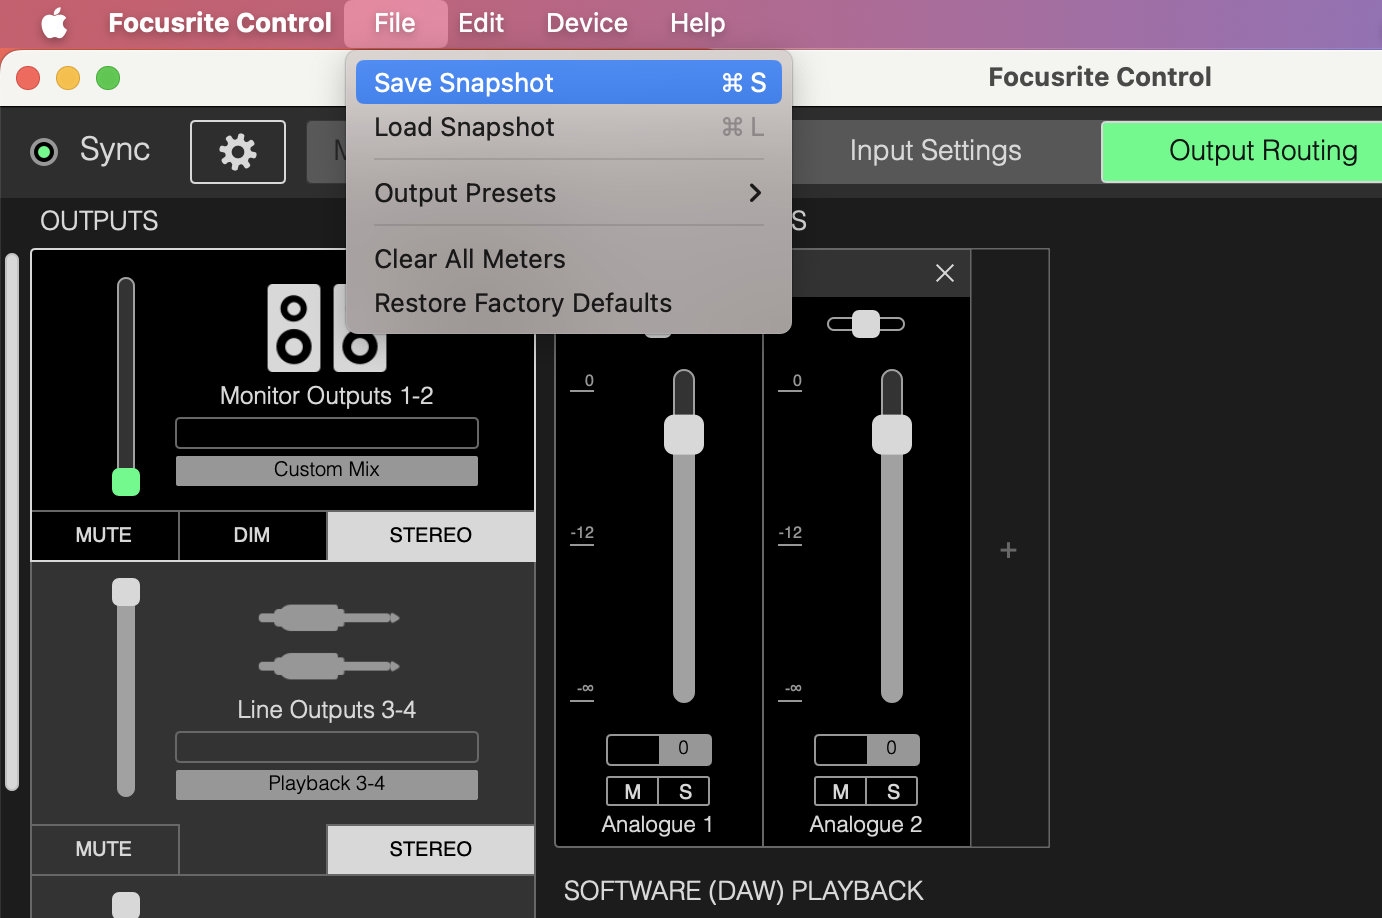The height and width of the screenshot is (918, 1382).
Task: Switch to the Output Routing tab
Action: [1242, 151]
